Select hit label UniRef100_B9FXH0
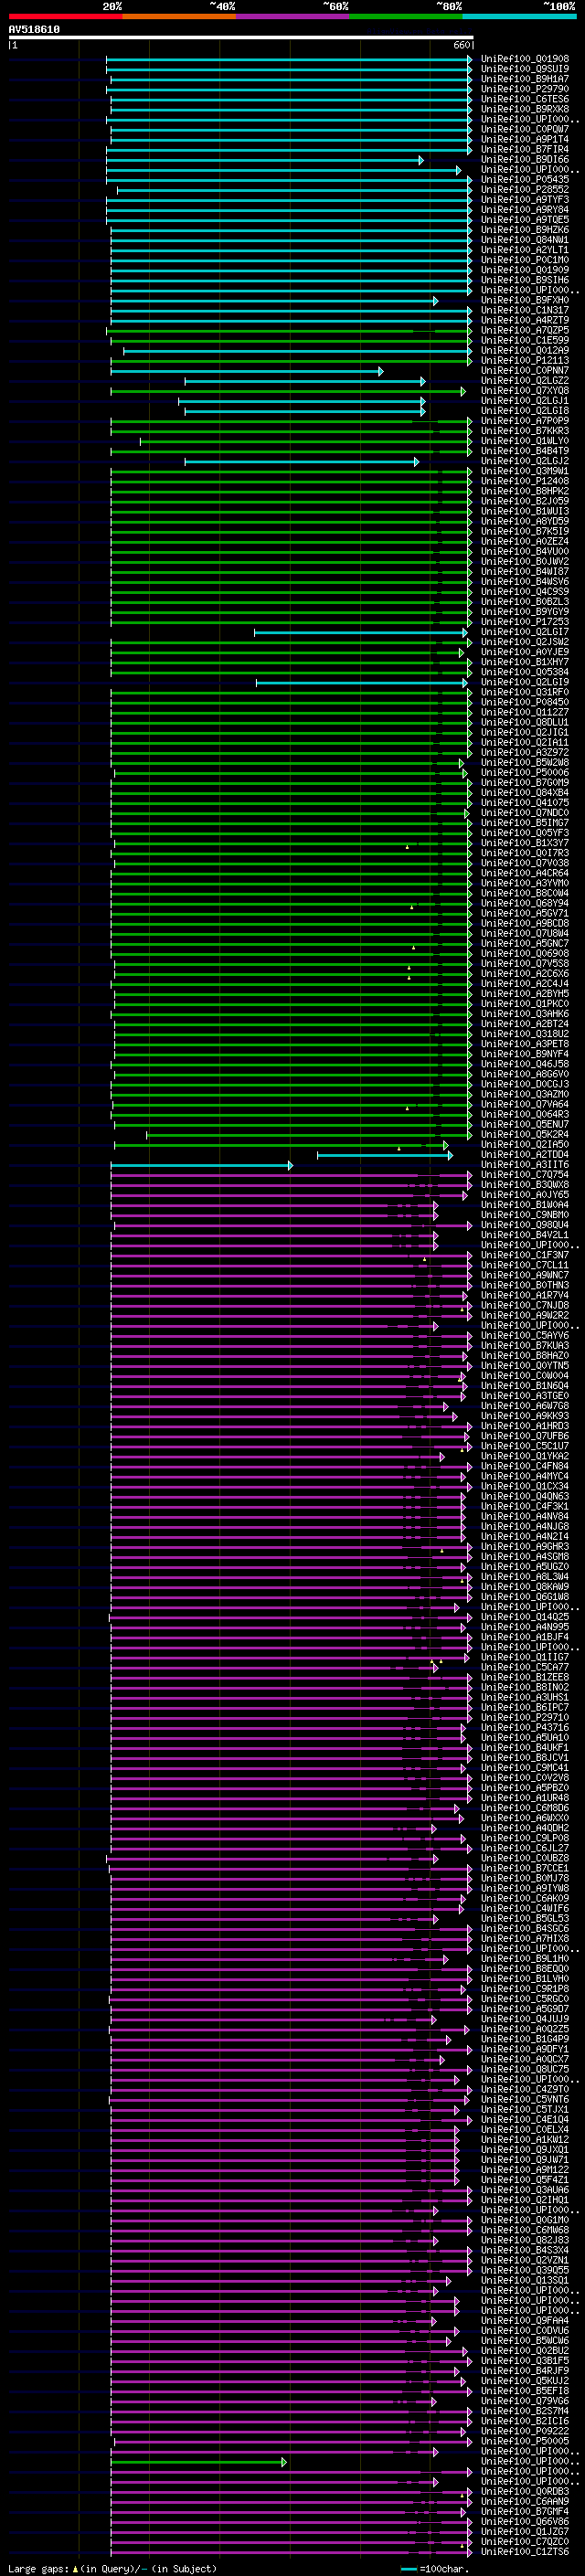Screen dimensions: 585x2576 524,300
